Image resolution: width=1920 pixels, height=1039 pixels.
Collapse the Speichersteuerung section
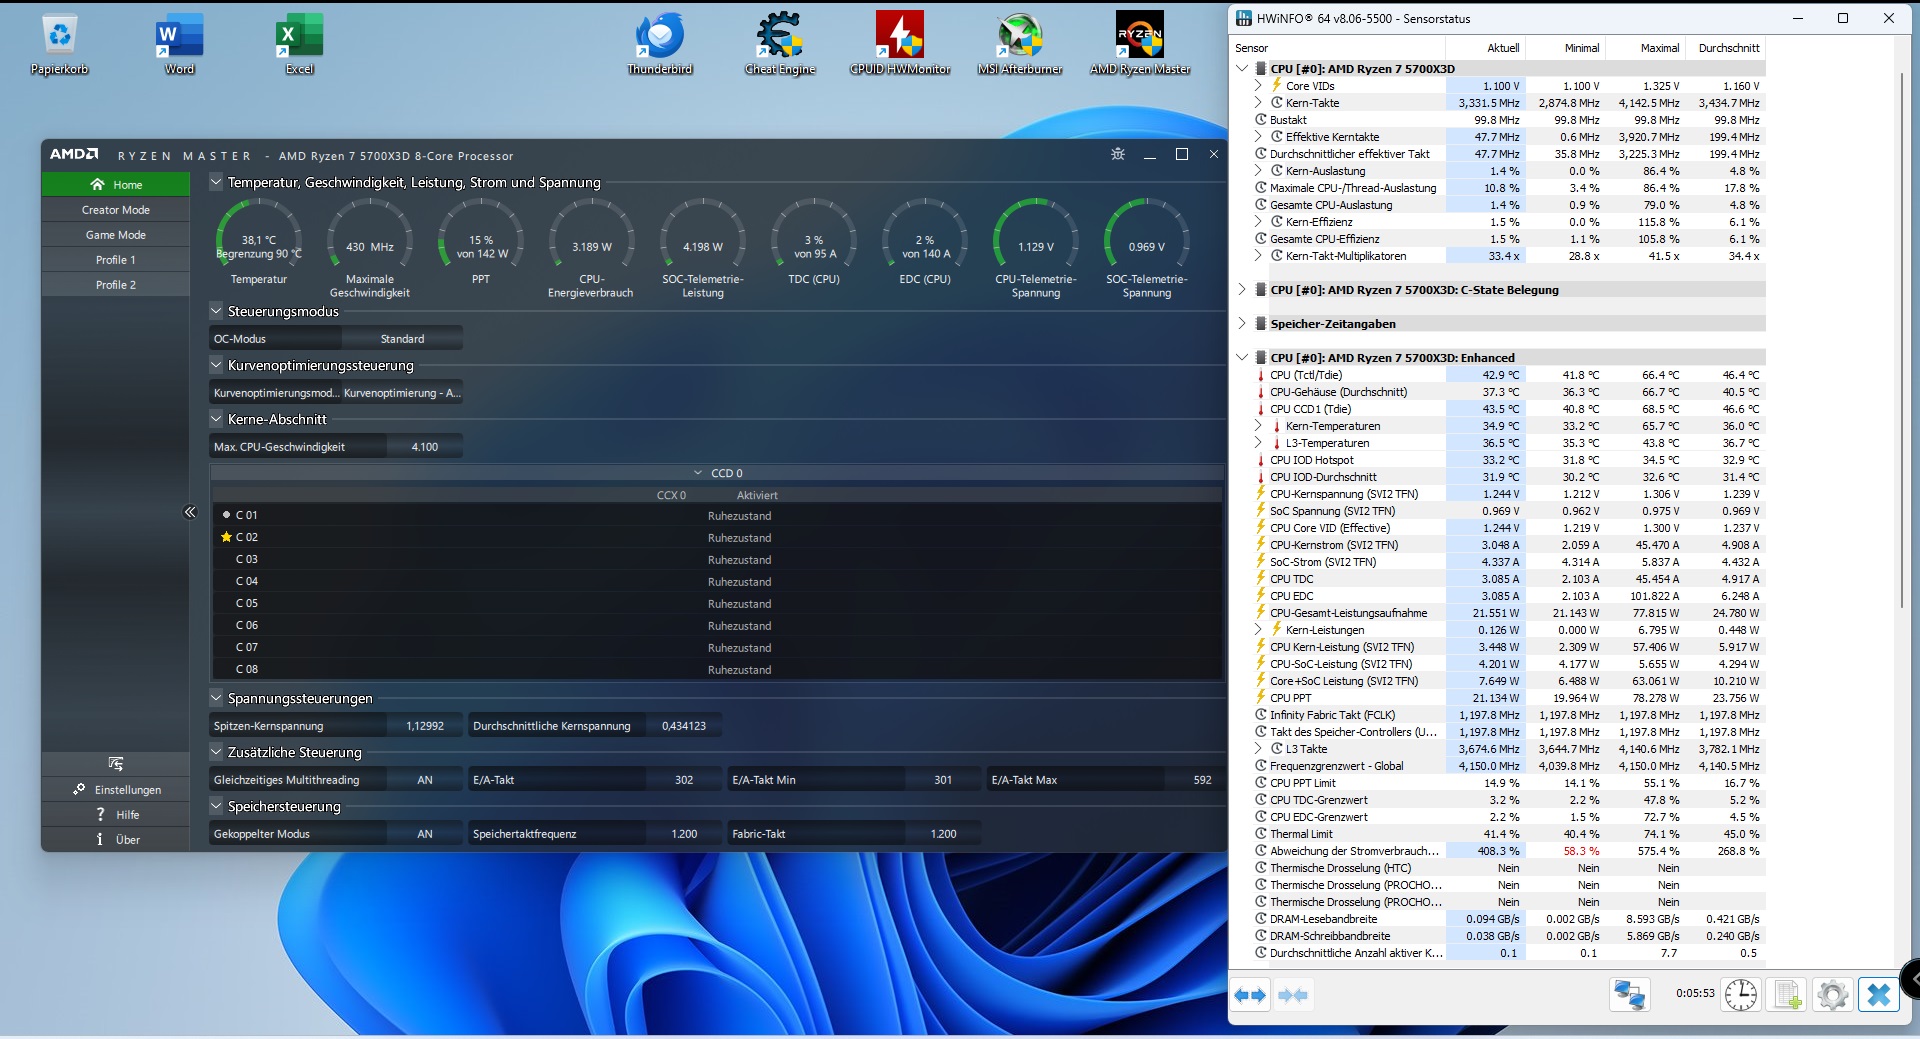[x=216, y=806]
